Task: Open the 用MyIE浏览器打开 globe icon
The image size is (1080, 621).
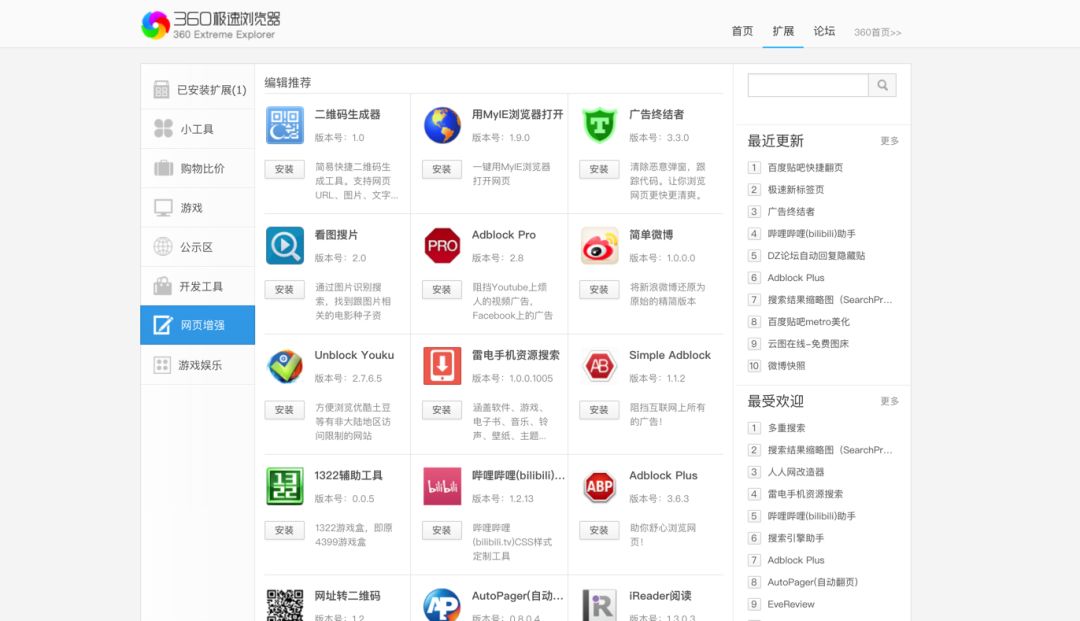Action: (x=442, y=125)
